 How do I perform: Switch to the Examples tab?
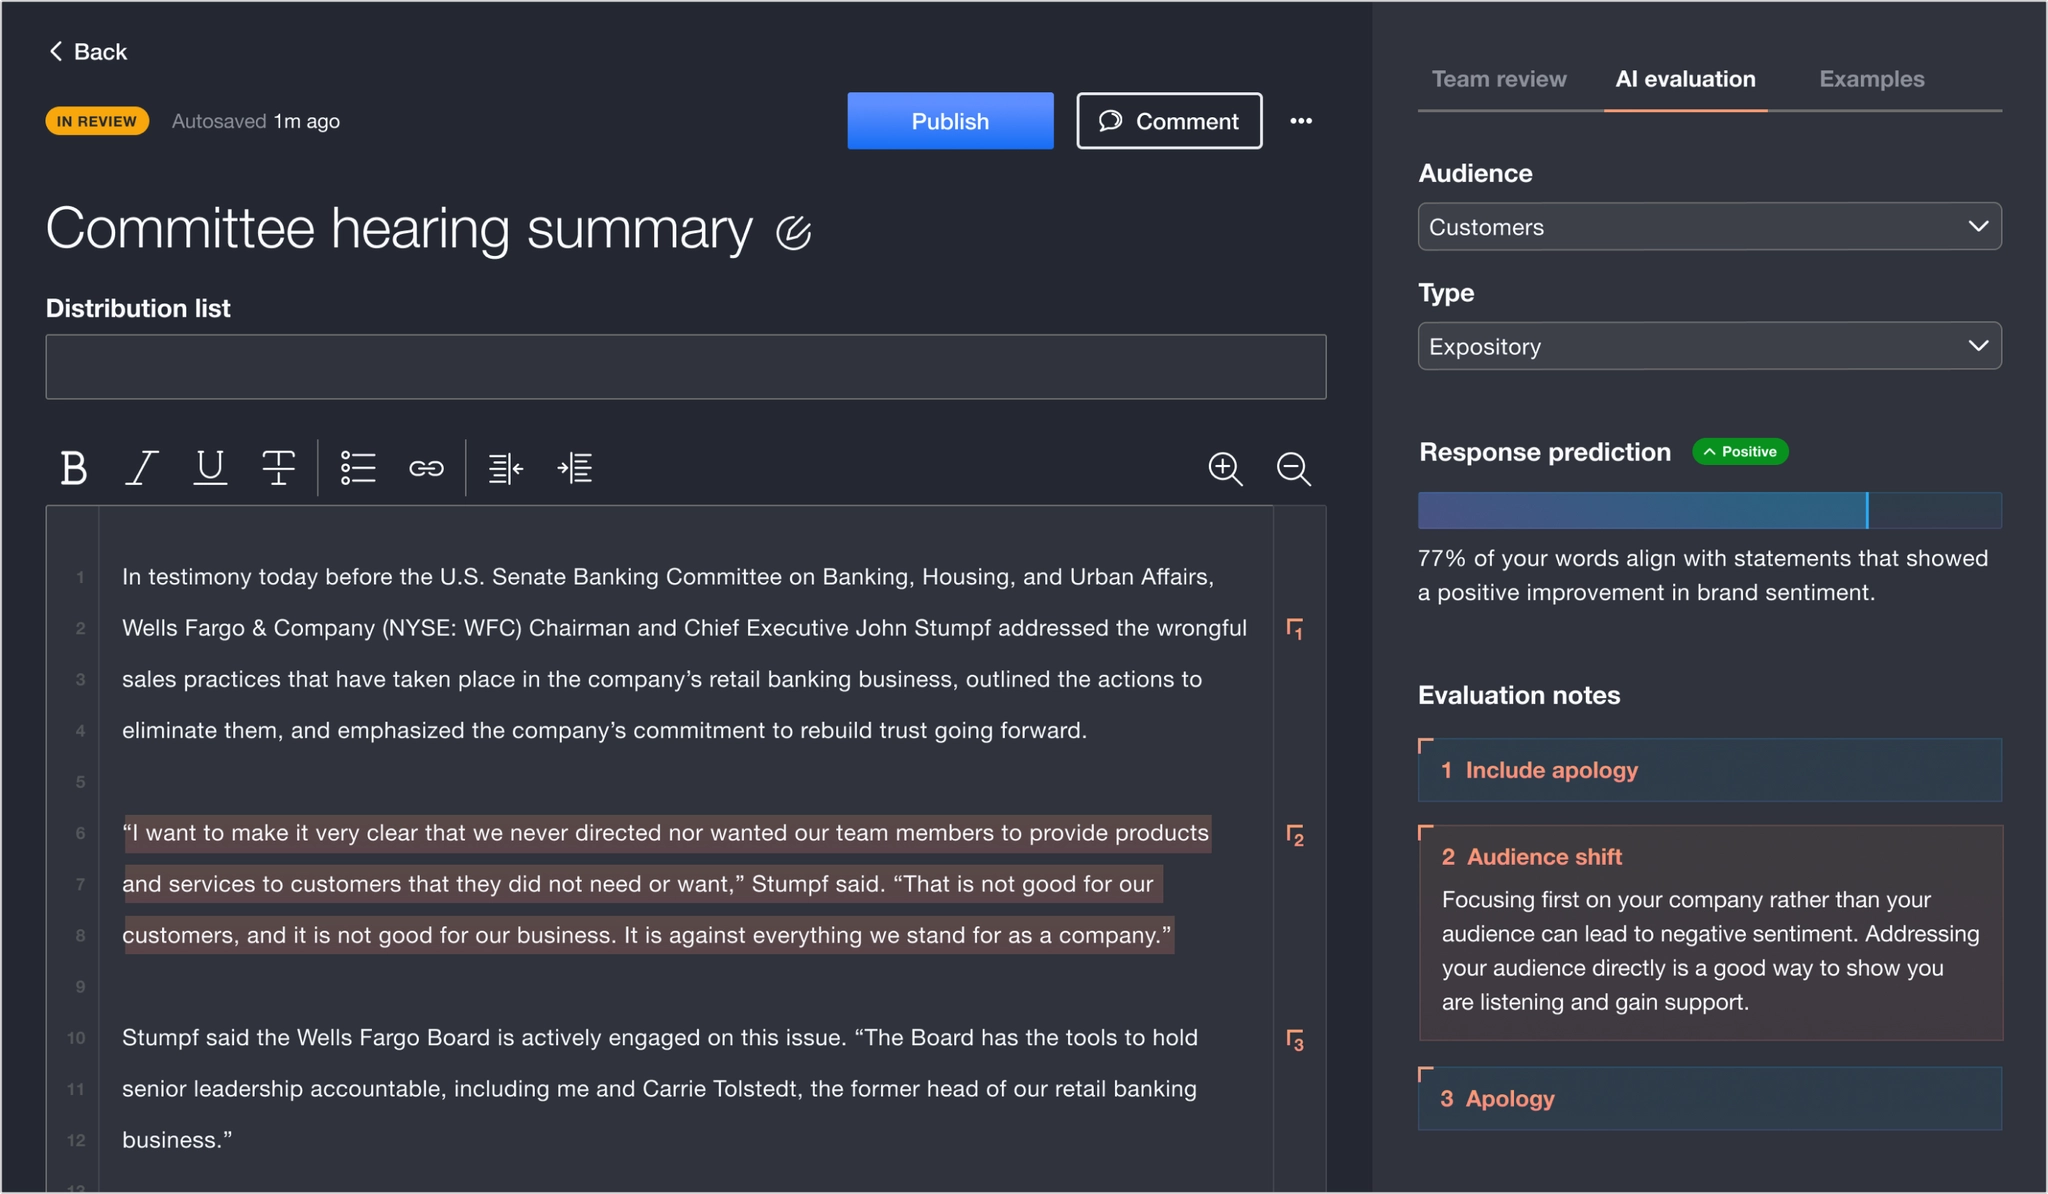point(1871,79)
